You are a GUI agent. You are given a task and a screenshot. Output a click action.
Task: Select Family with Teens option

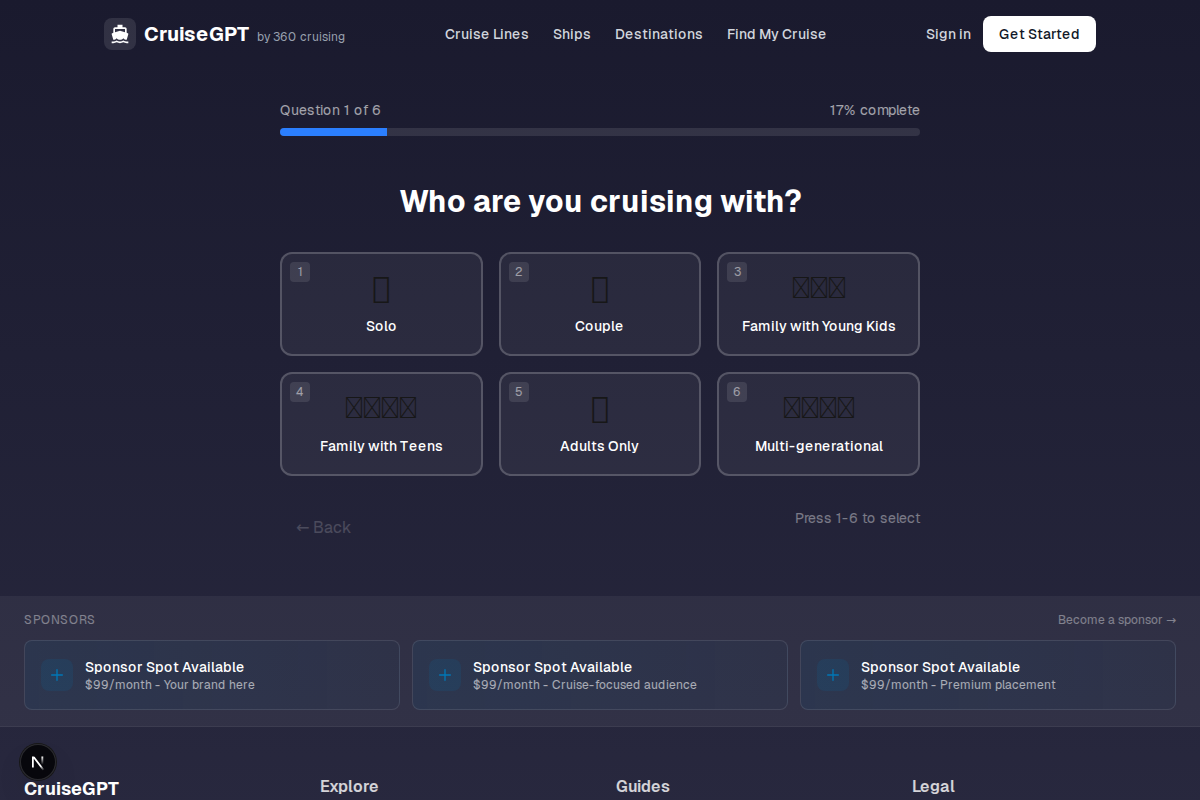tap(381, 424)
